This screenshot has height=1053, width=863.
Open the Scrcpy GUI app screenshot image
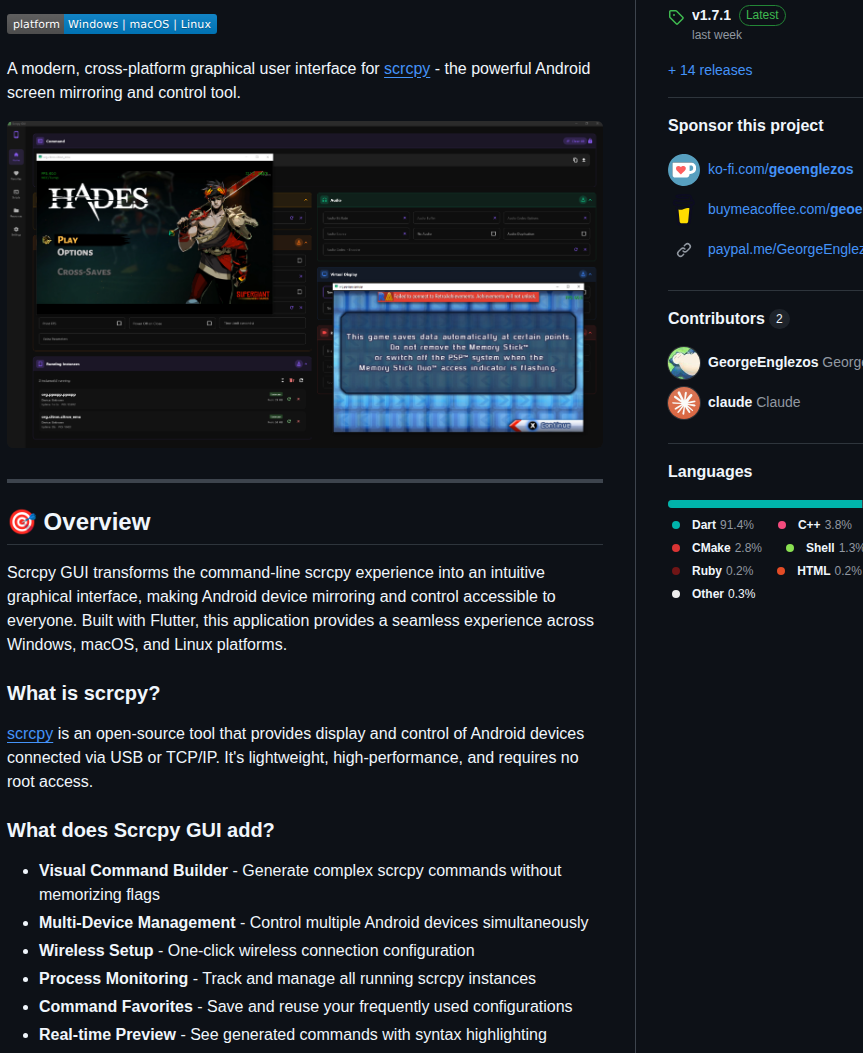click(x=305, y=285)
